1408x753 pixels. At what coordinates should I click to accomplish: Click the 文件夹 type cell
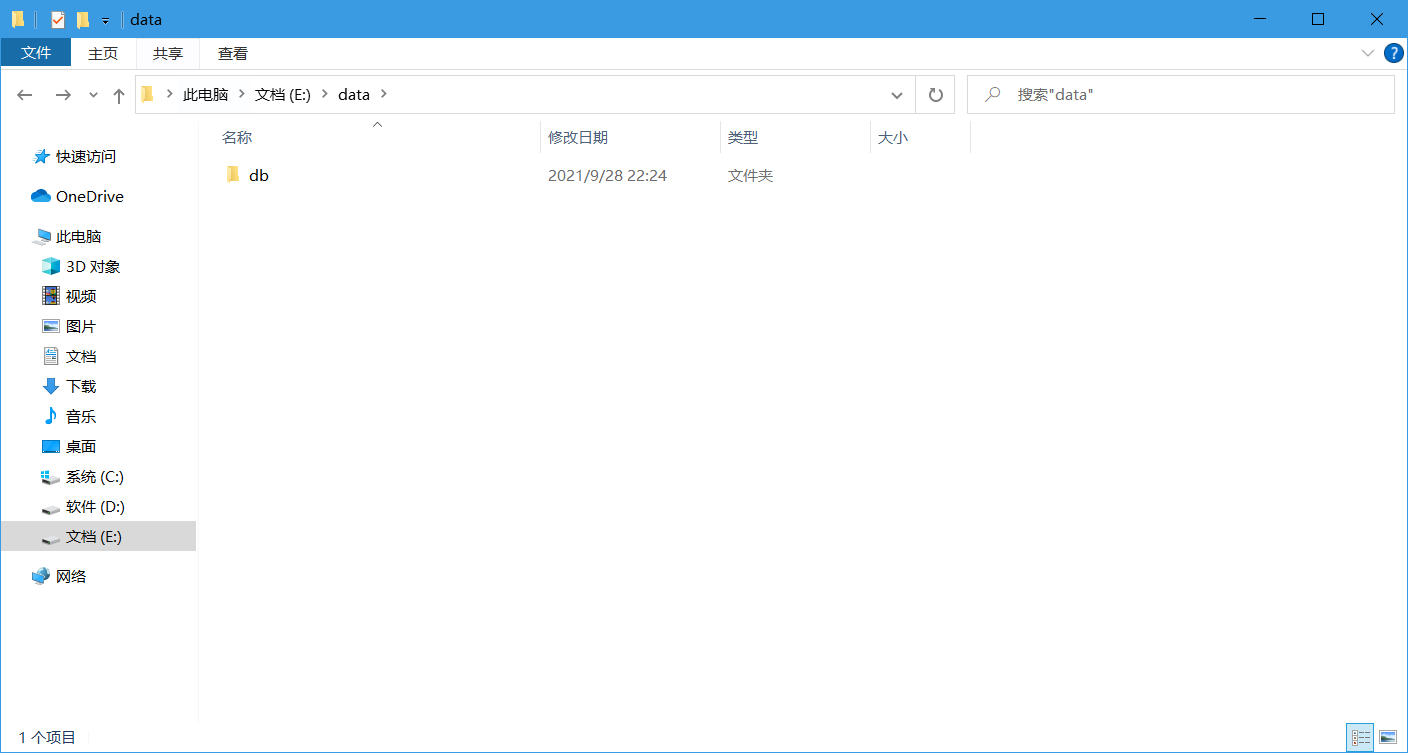pyautogui.click(x=750, y=175)
